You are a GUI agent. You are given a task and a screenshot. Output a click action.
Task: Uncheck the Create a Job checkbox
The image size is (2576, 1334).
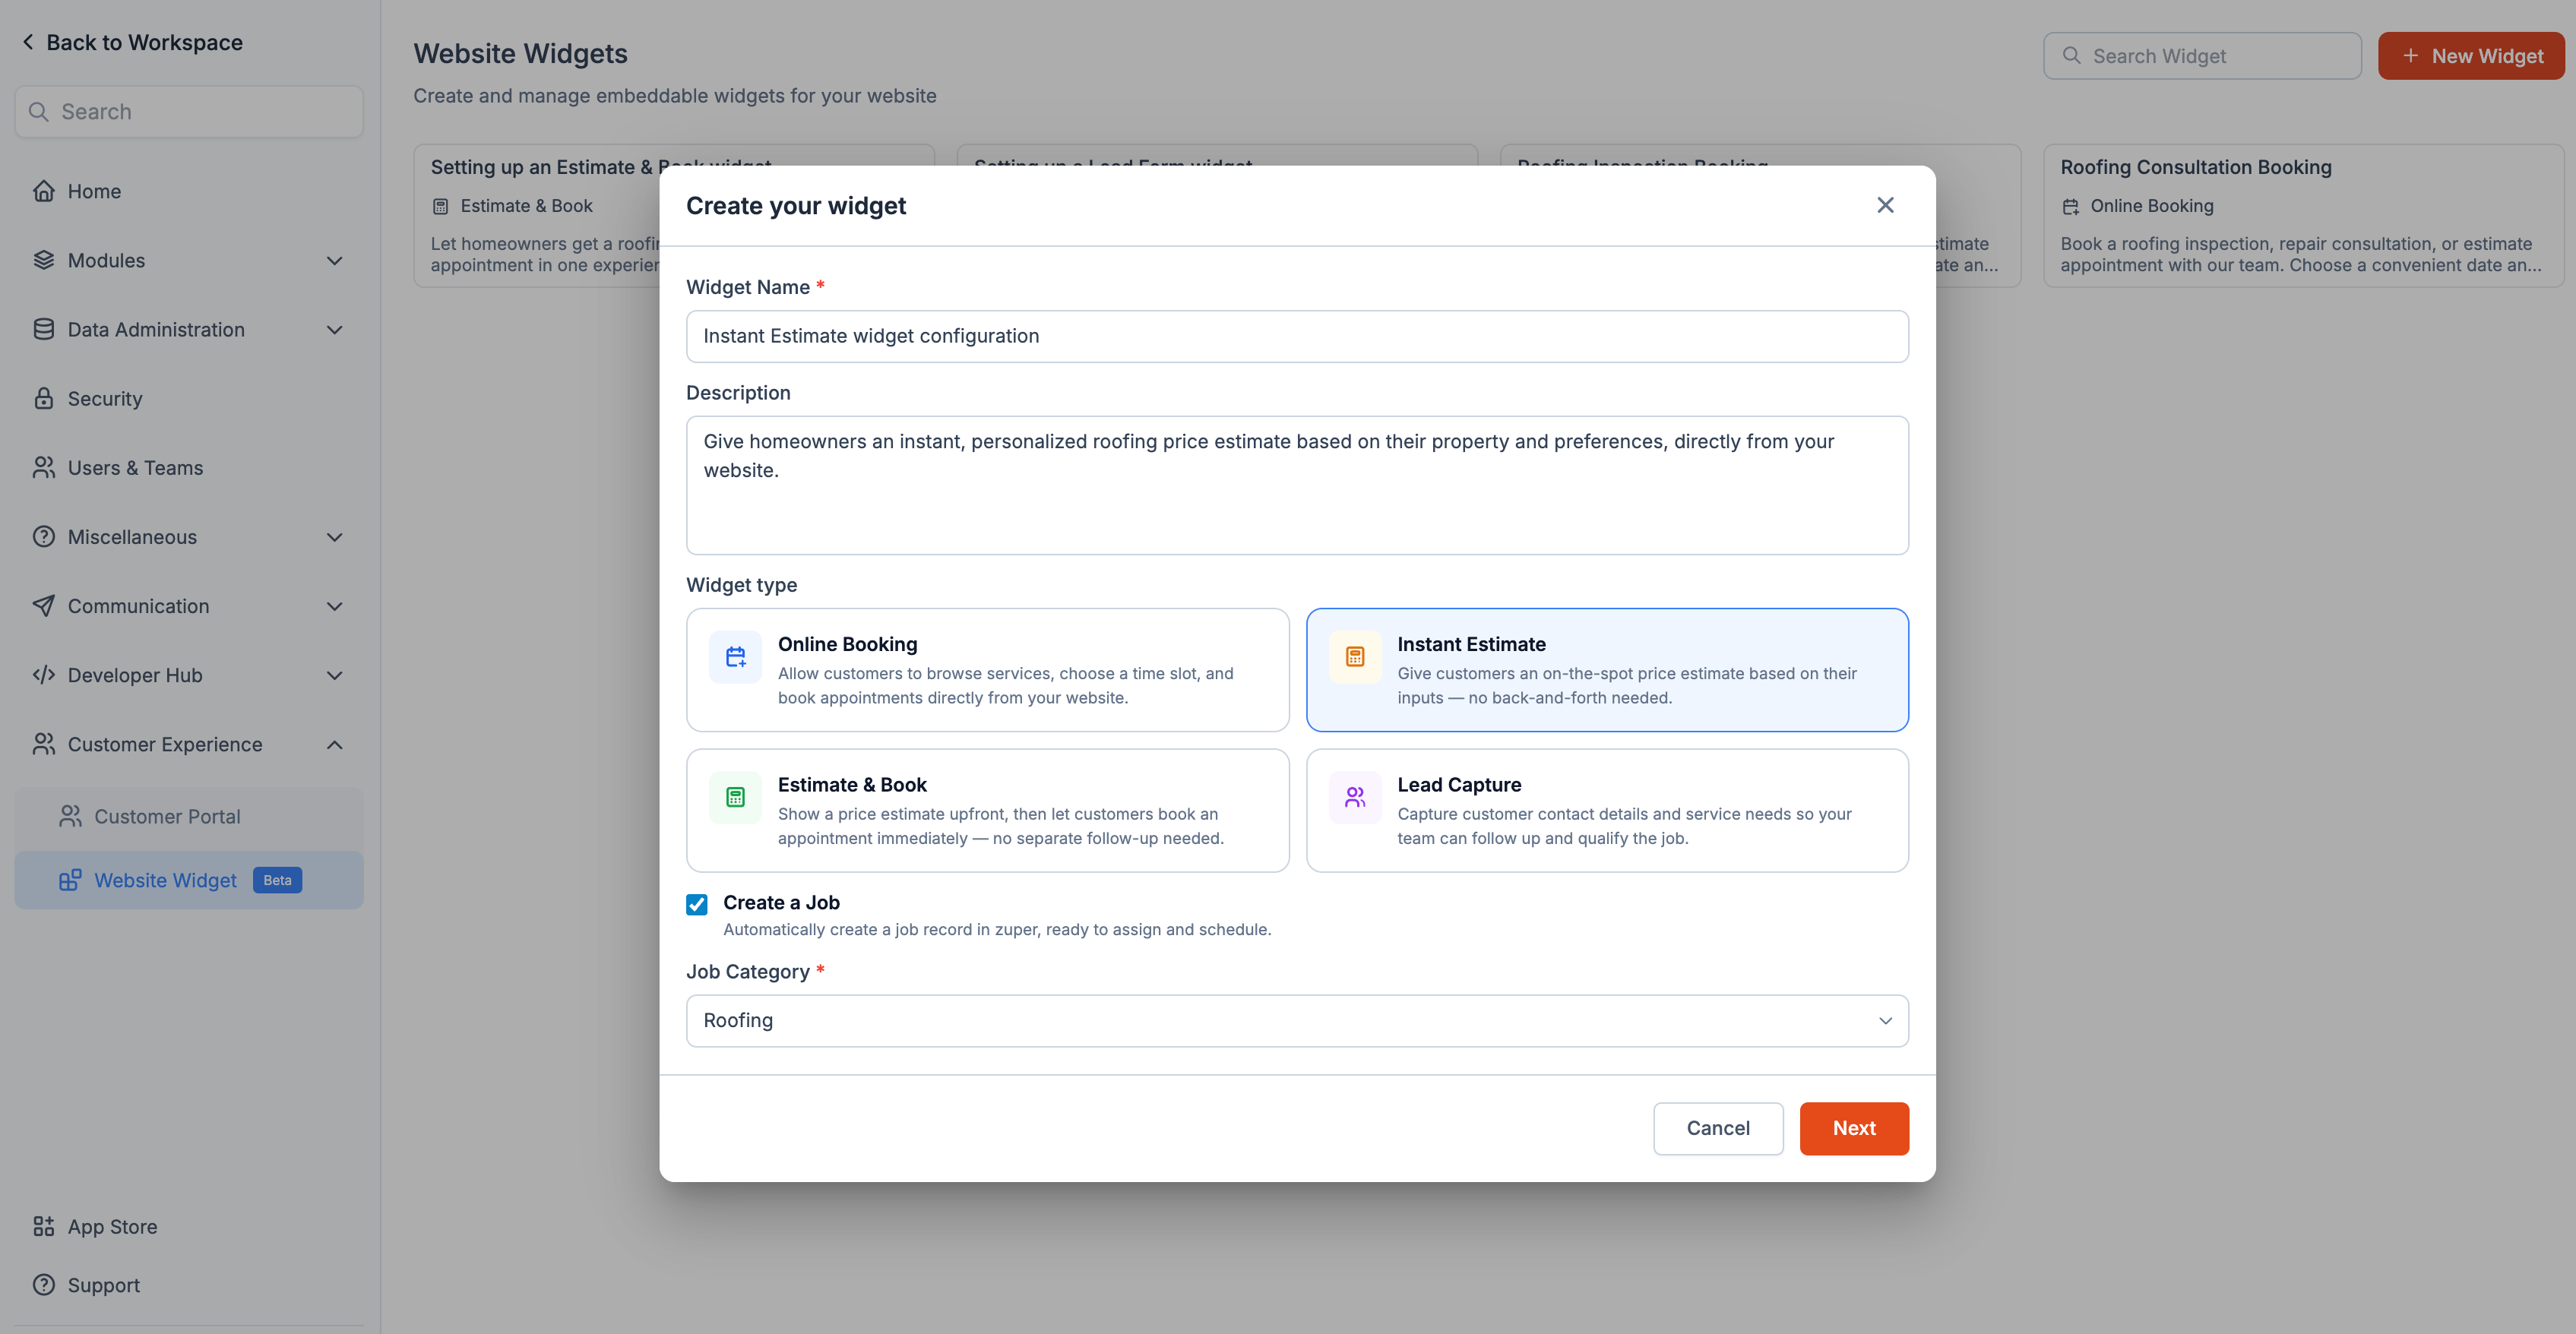tap(697, 904)
